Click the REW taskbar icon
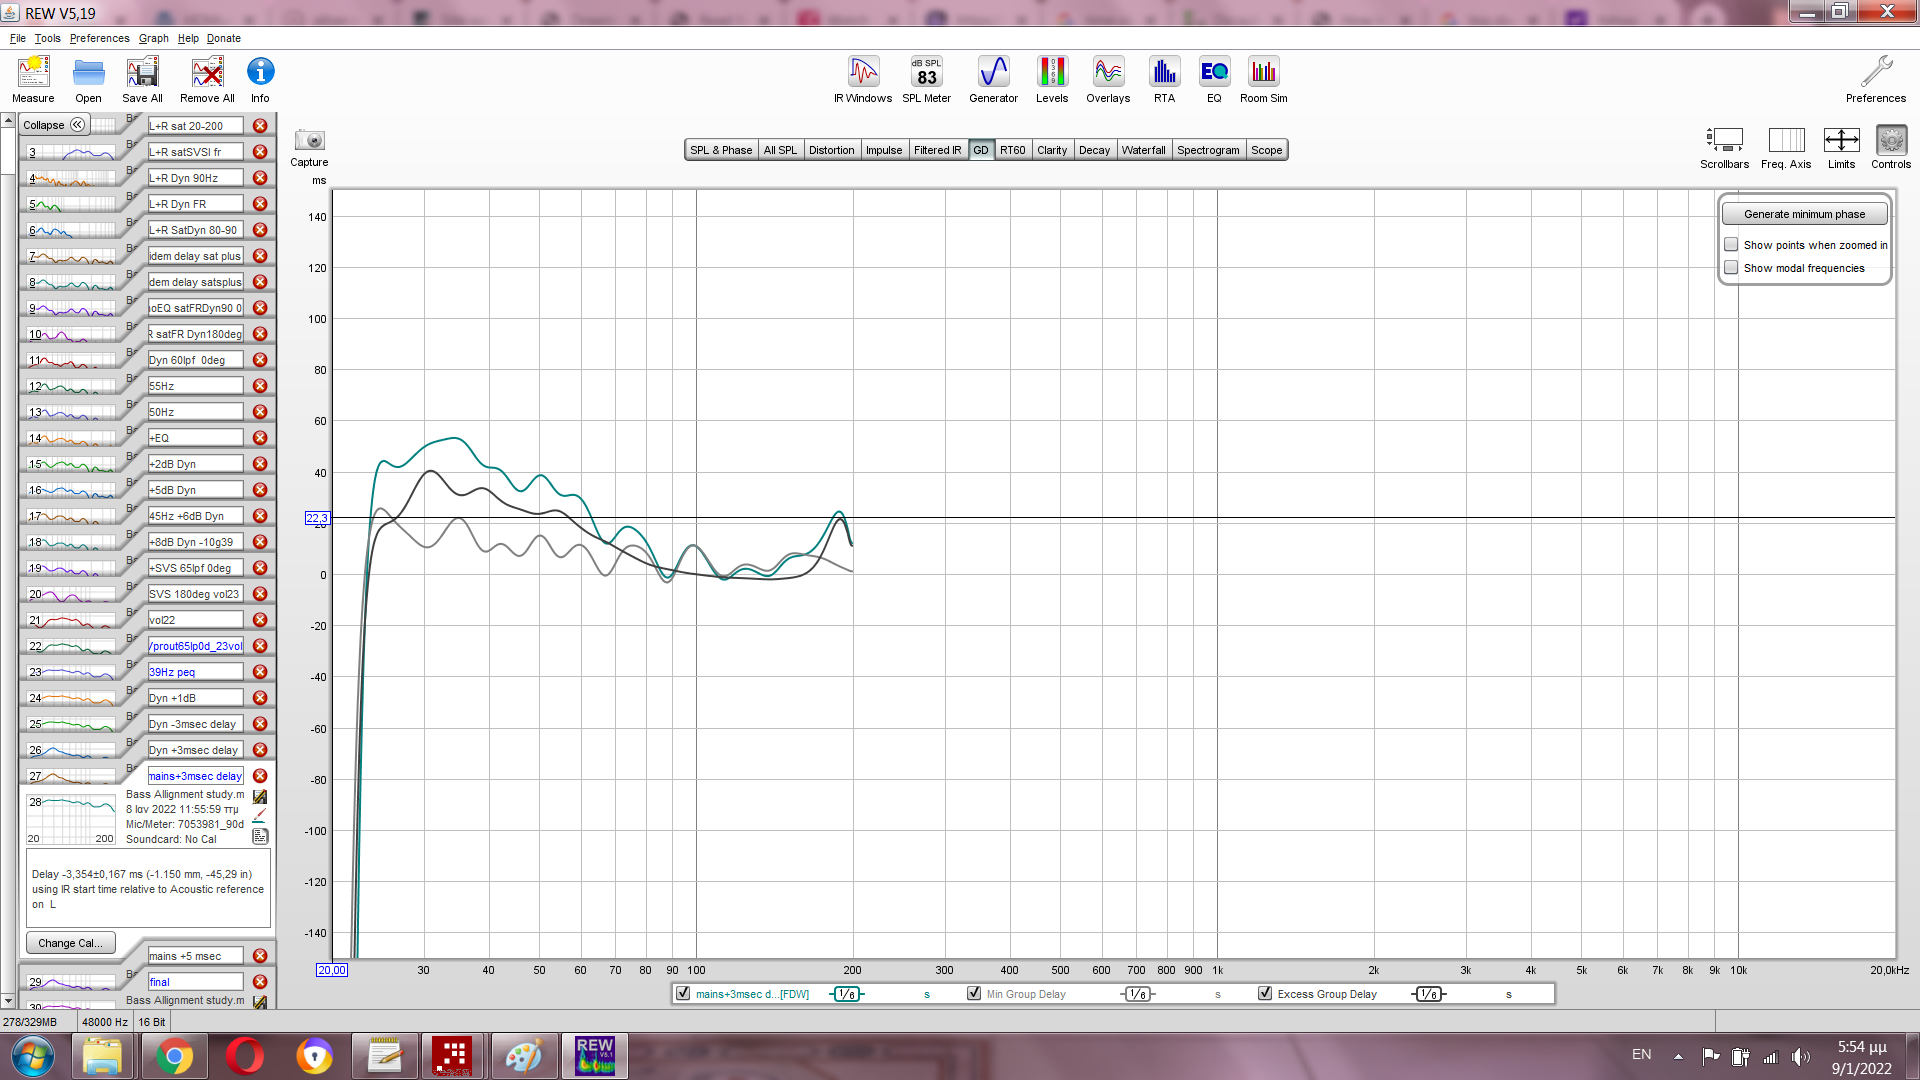This screenshot has height=1080, width=1920. (595, 1056)
